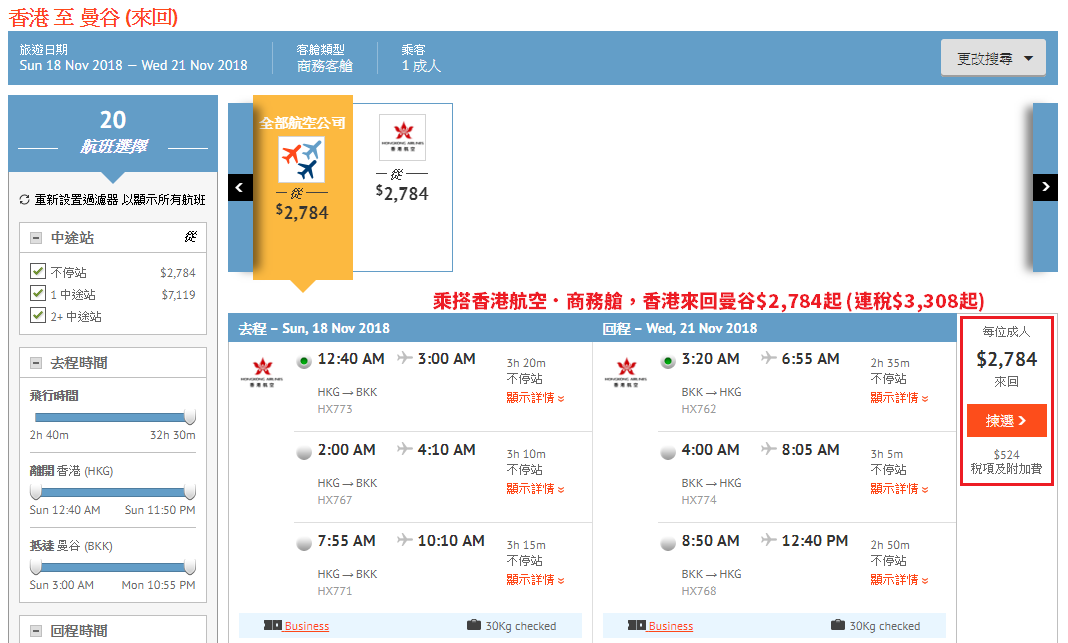The height and width of the screenshot is (643, 1068).
Task: Click the plane icon of the 3:20 AM return flight
Action: [769, 358]
